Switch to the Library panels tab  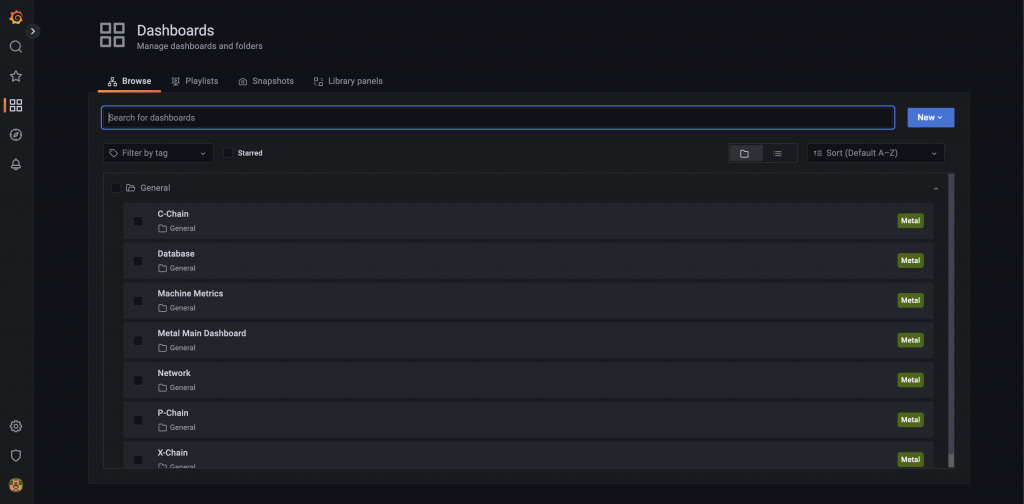point(348,81)
